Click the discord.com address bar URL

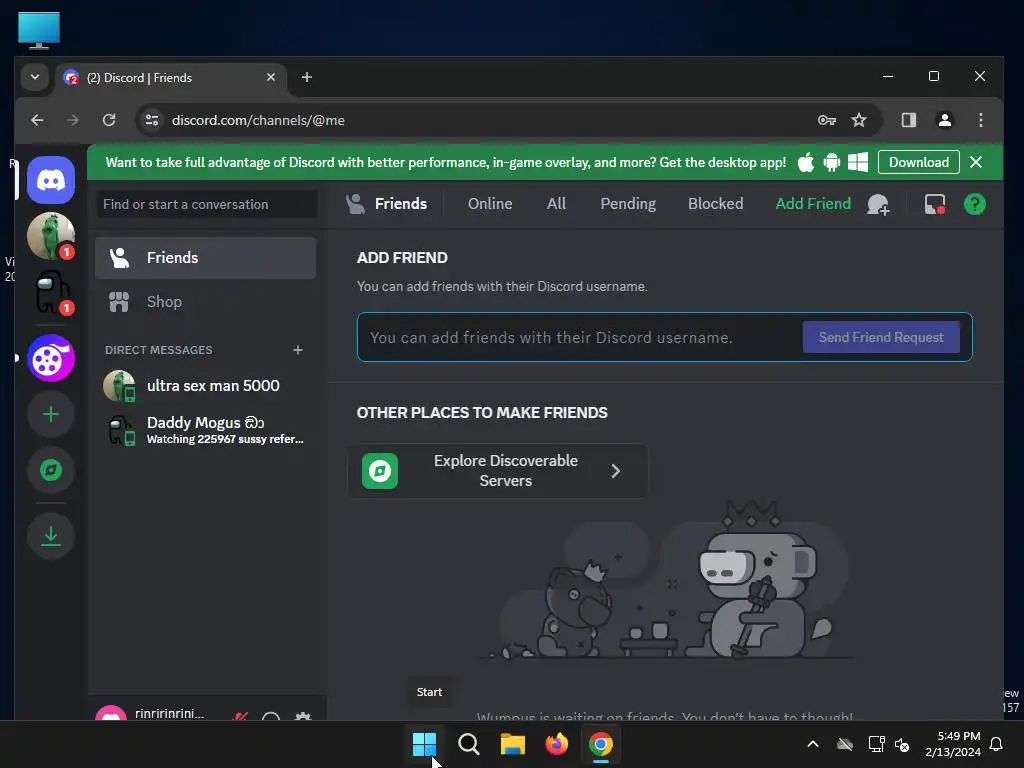(x=258, y=120)
